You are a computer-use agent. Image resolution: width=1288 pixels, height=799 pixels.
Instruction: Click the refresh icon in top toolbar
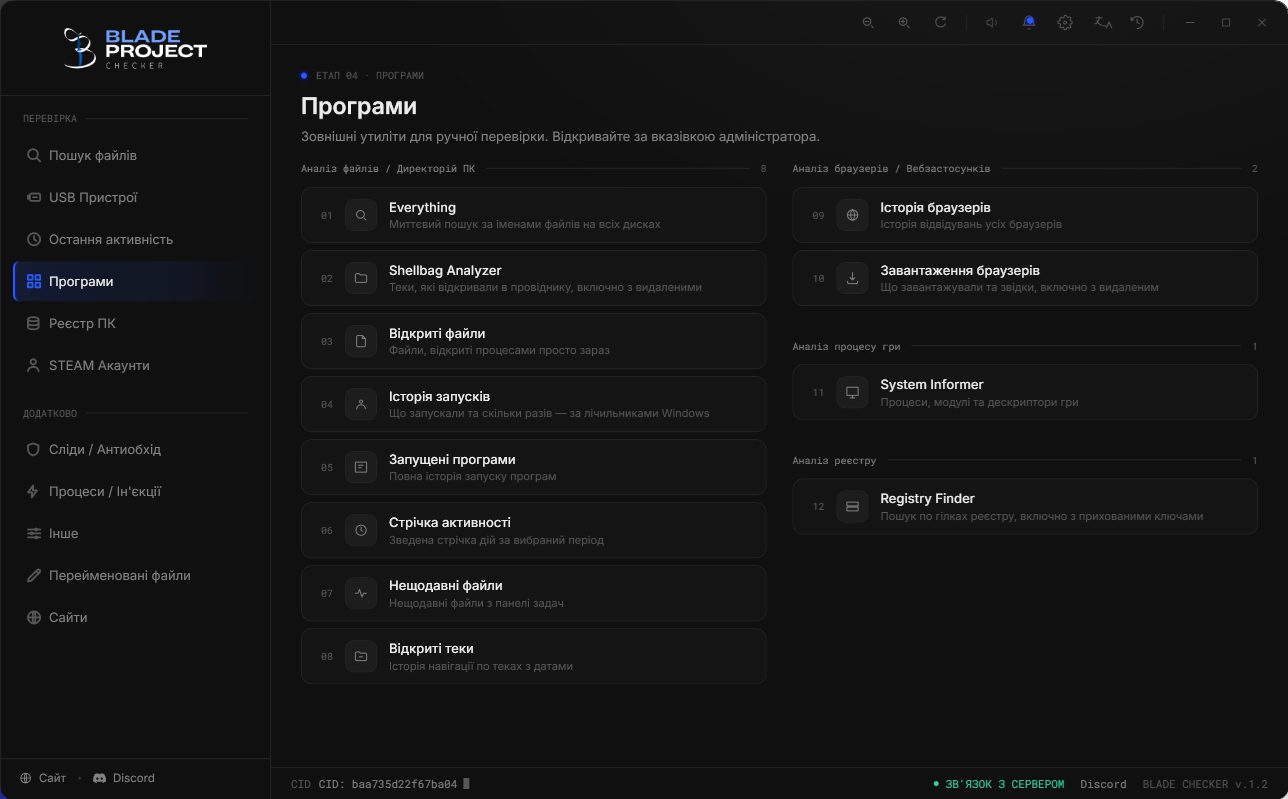[940, 22]
